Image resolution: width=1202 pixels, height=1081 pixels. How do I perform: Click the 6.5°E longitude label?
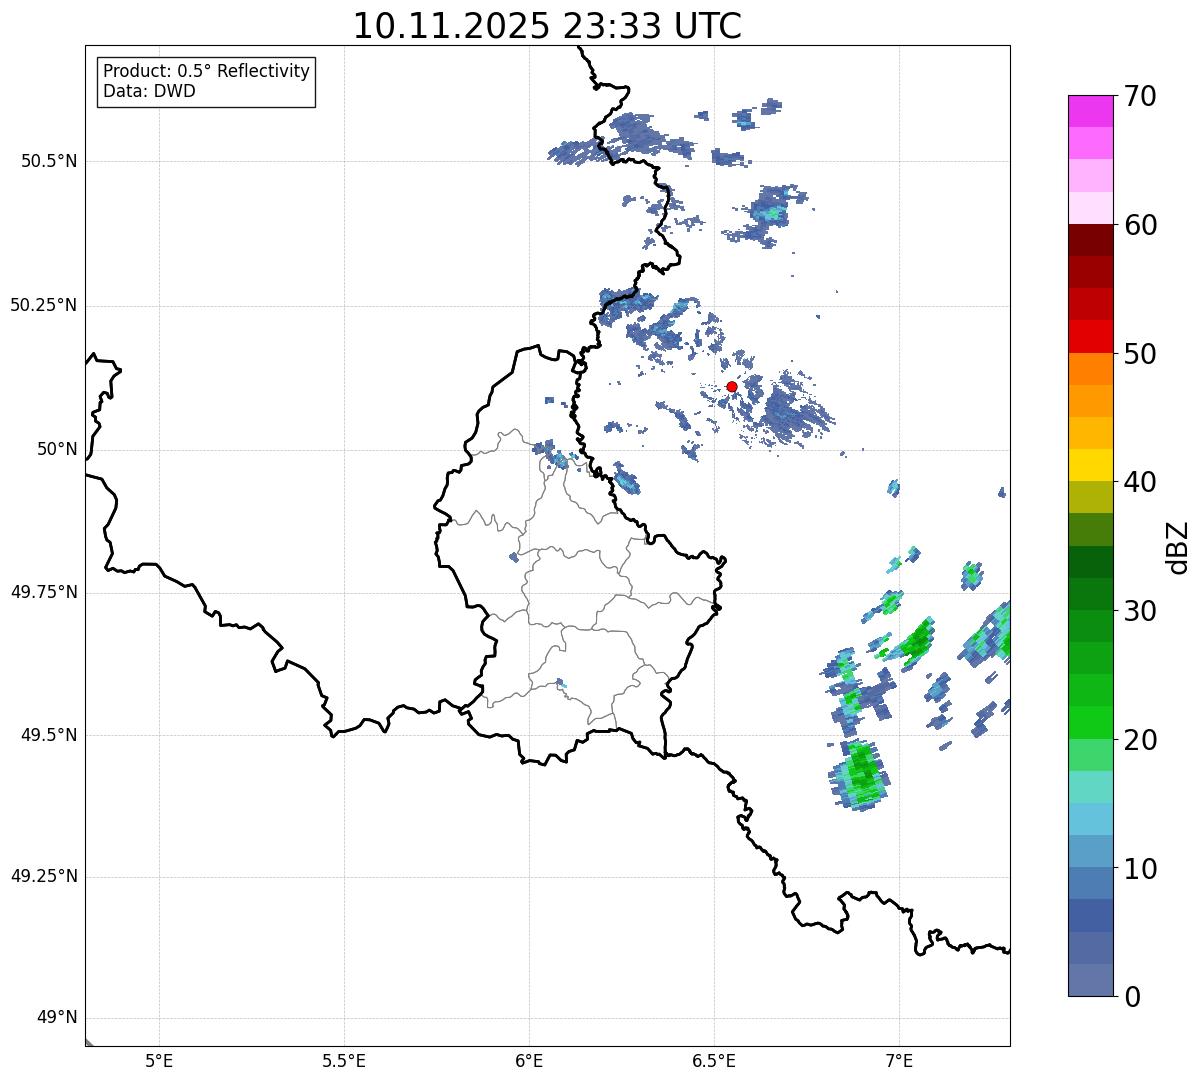[x=714, y=1060]
